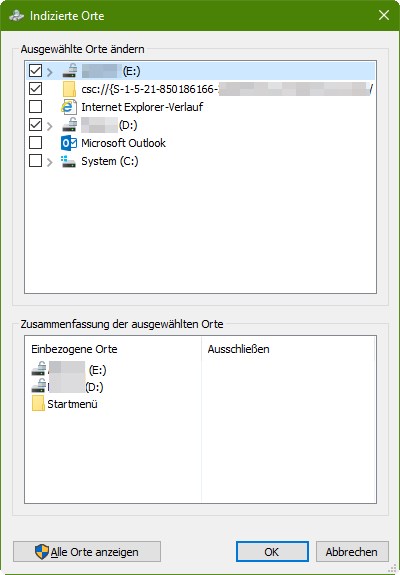Click the Ausschließen column header

point(239,349)
